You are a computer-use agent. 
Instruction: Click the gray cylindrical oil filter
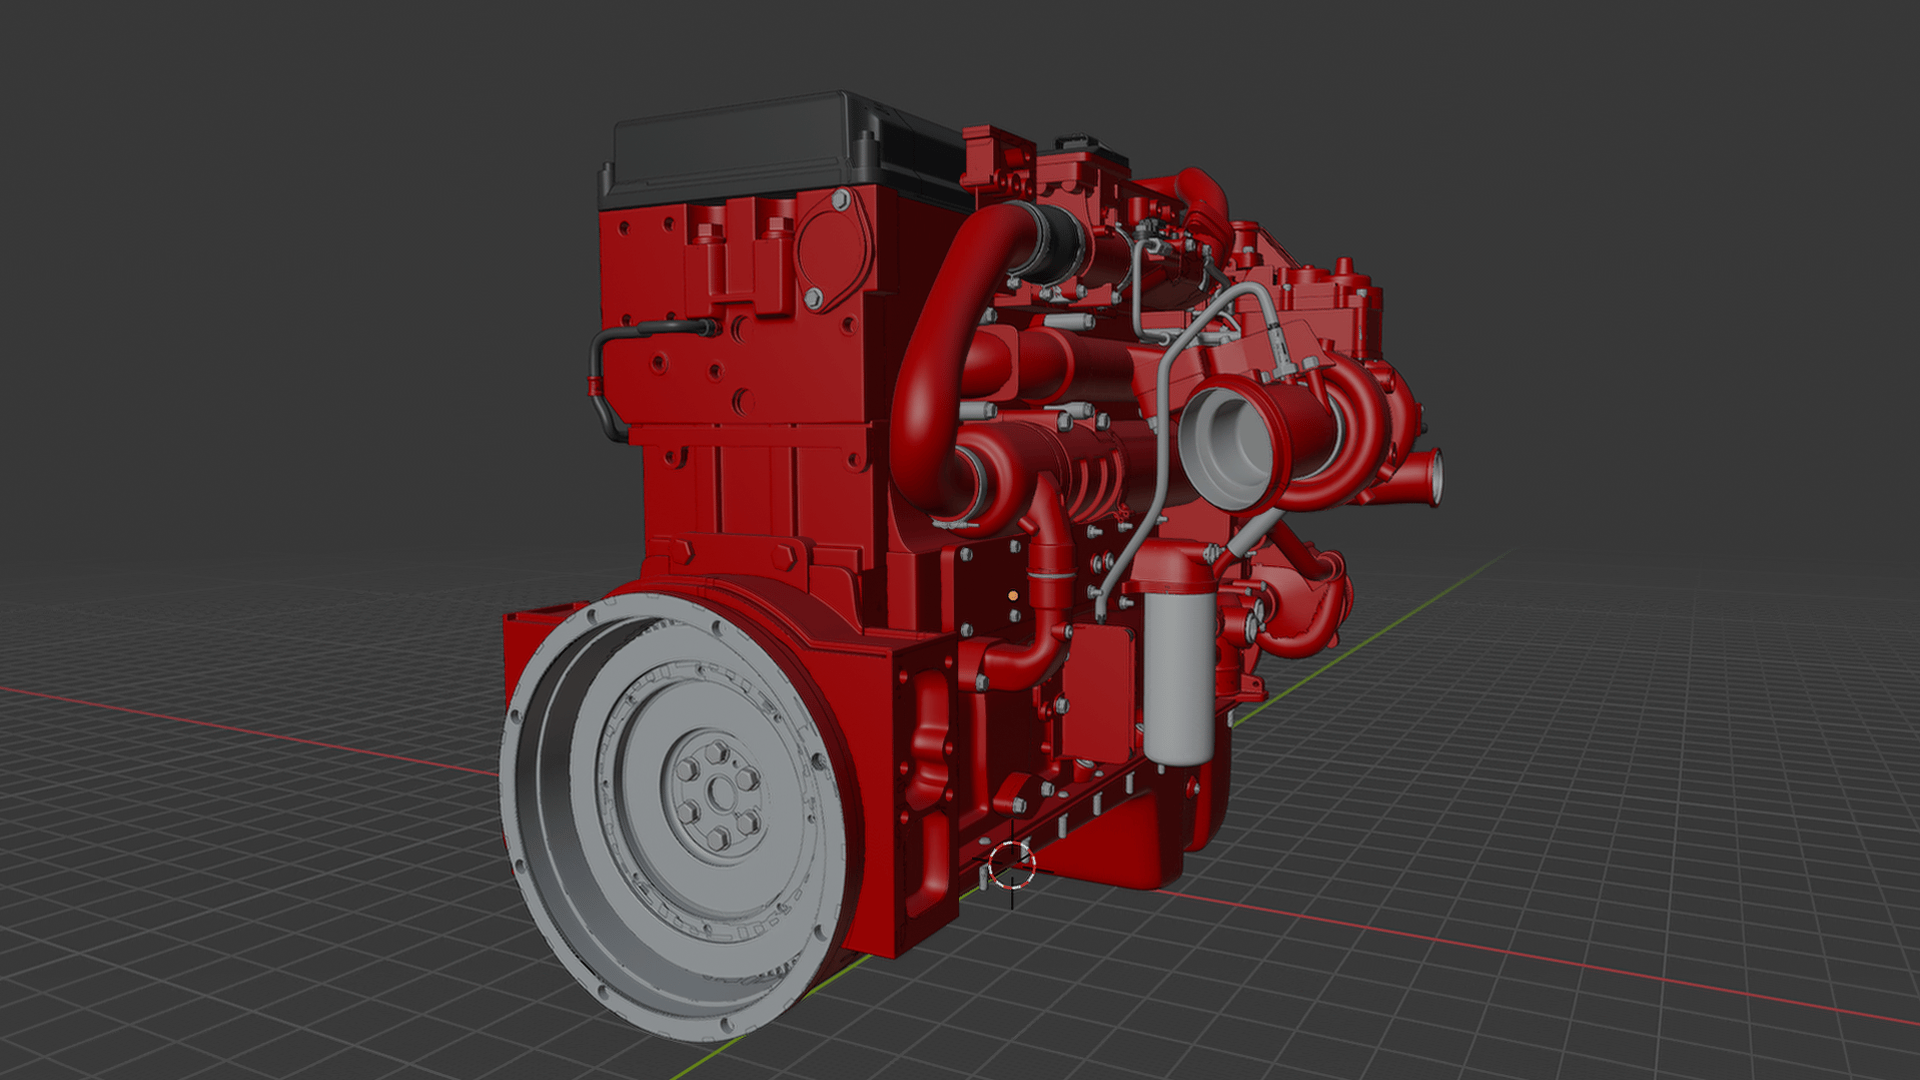[x=1179, y=678]
